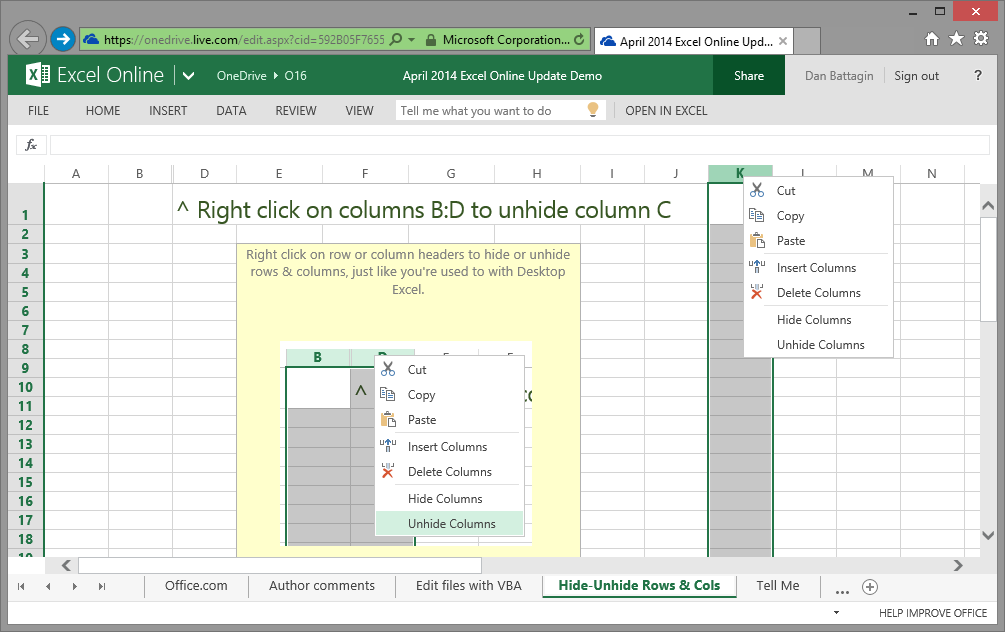This screenshot has height=632, width=1005.
Task: Add a new sheet with the plus icon
Action: (x=870, y=587)
